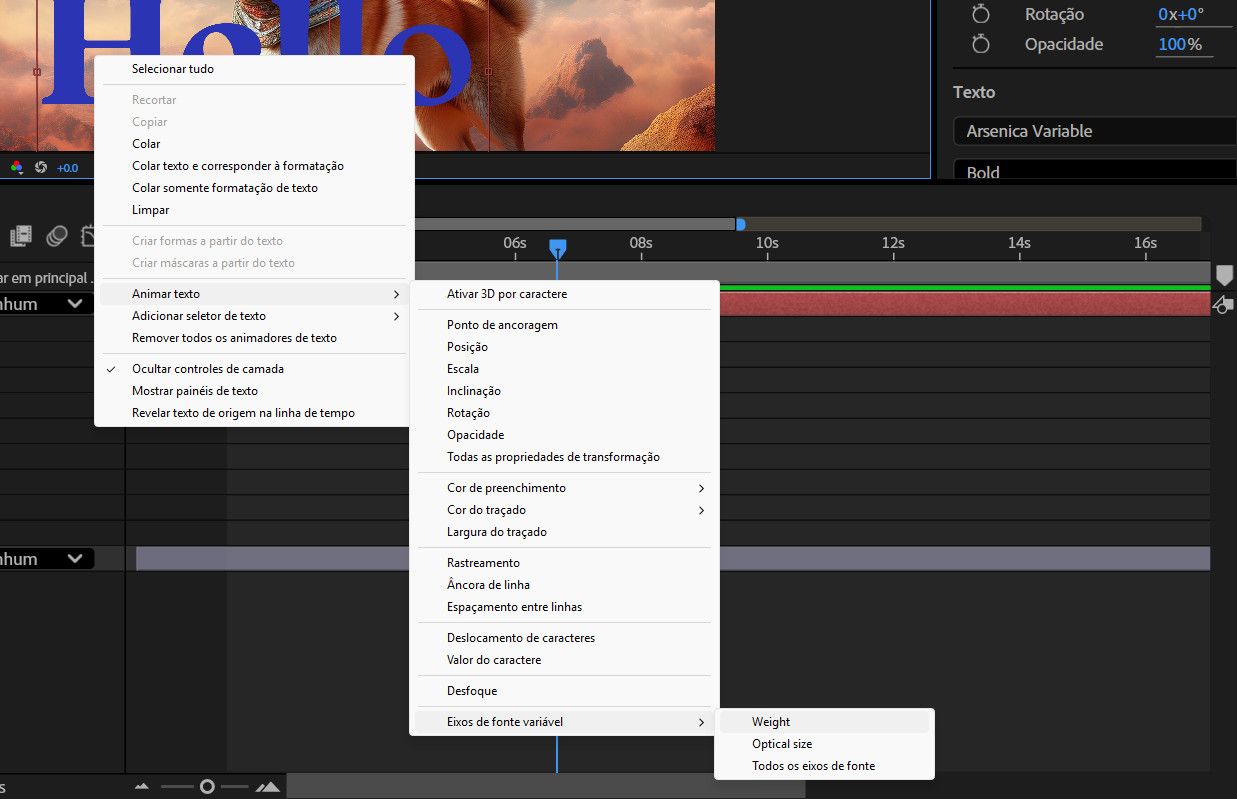
Task: Enable the shy layers icon on the right
Action: click(x=1224, y=275)
